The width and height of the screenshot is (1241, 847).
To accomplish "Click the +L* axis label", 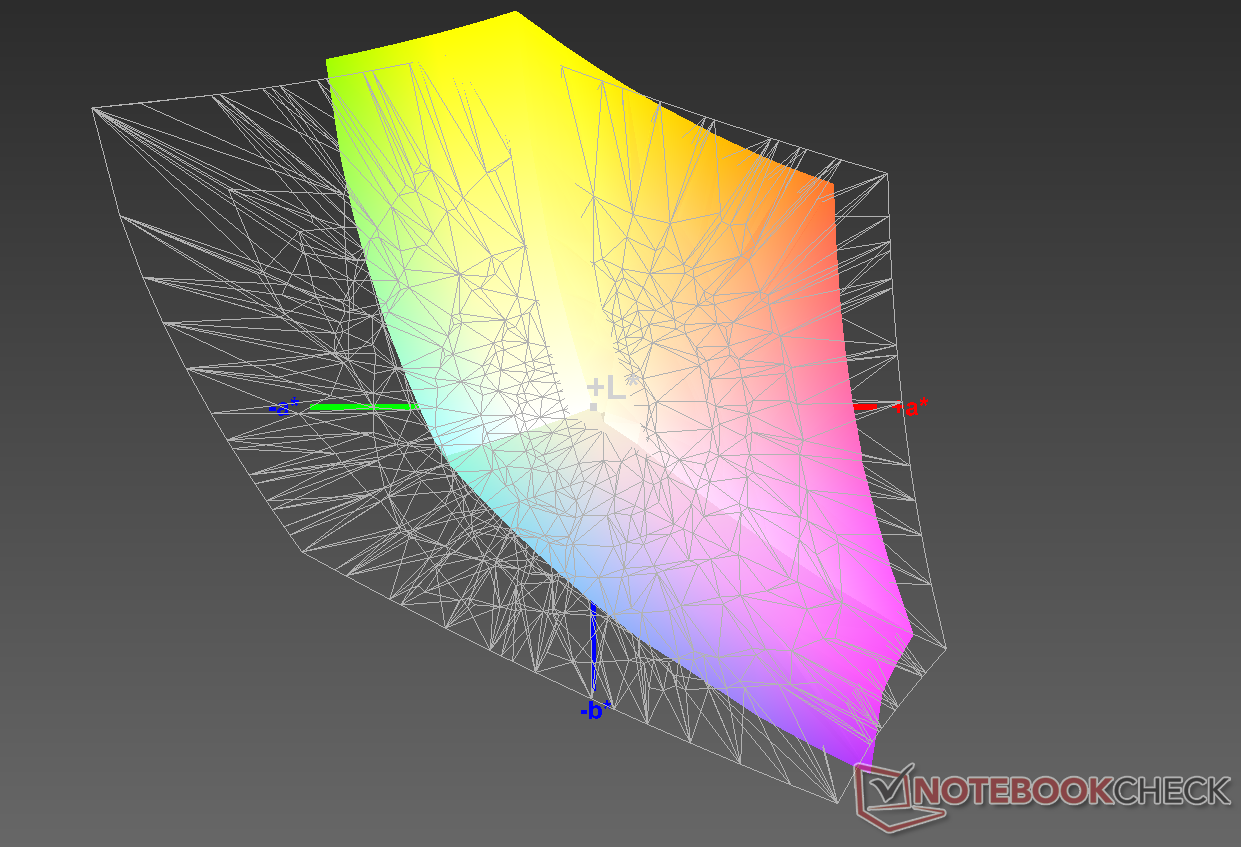I will tap(612, 388).
